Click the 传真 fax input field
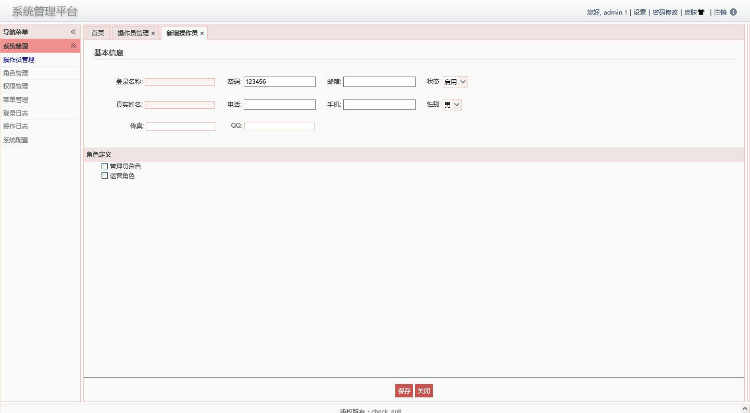 pos(181,126)
